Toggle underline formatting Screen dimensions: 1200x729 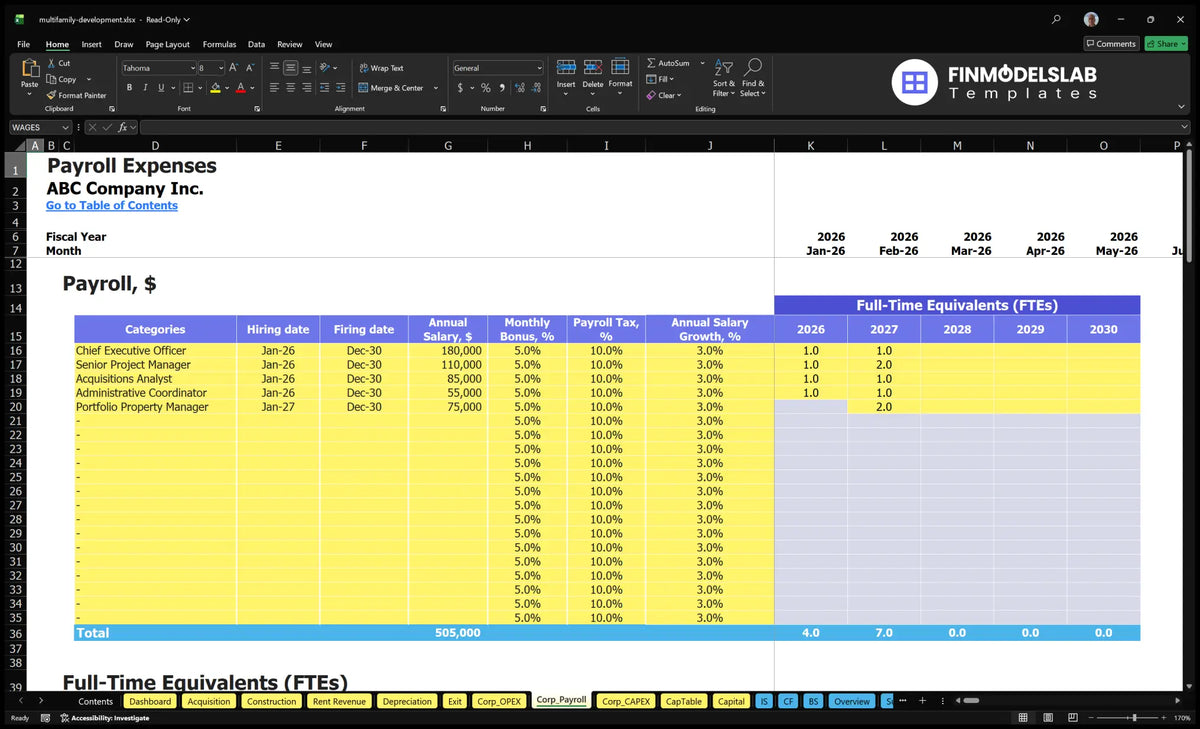[160, 88]
